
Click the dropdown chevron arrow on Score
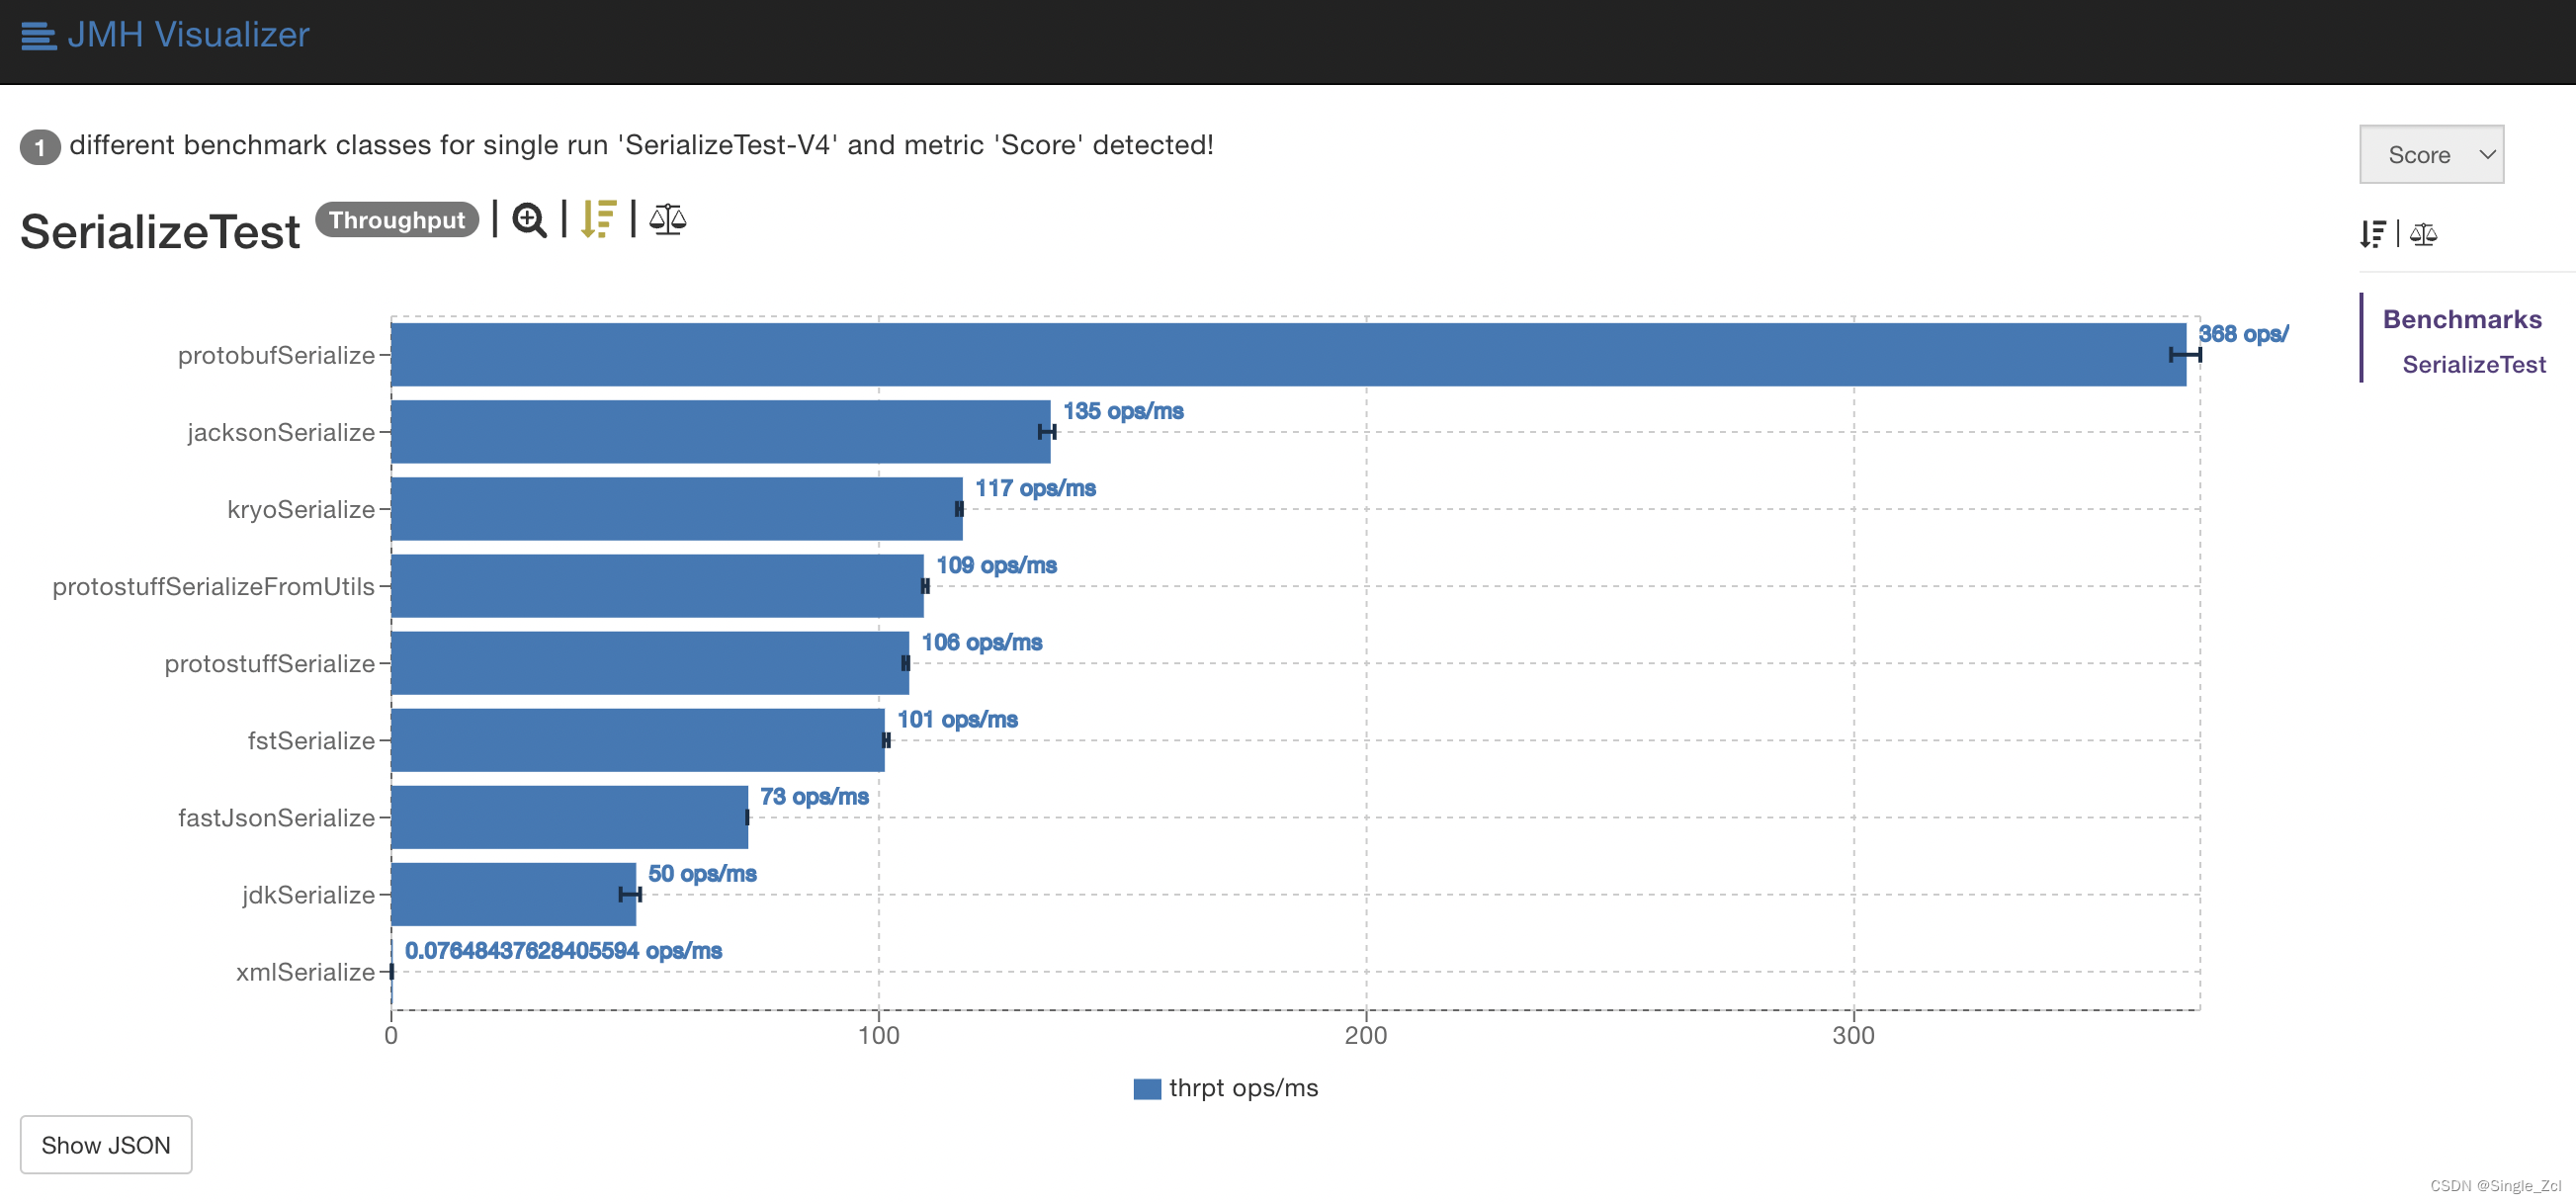[2487, 155]
